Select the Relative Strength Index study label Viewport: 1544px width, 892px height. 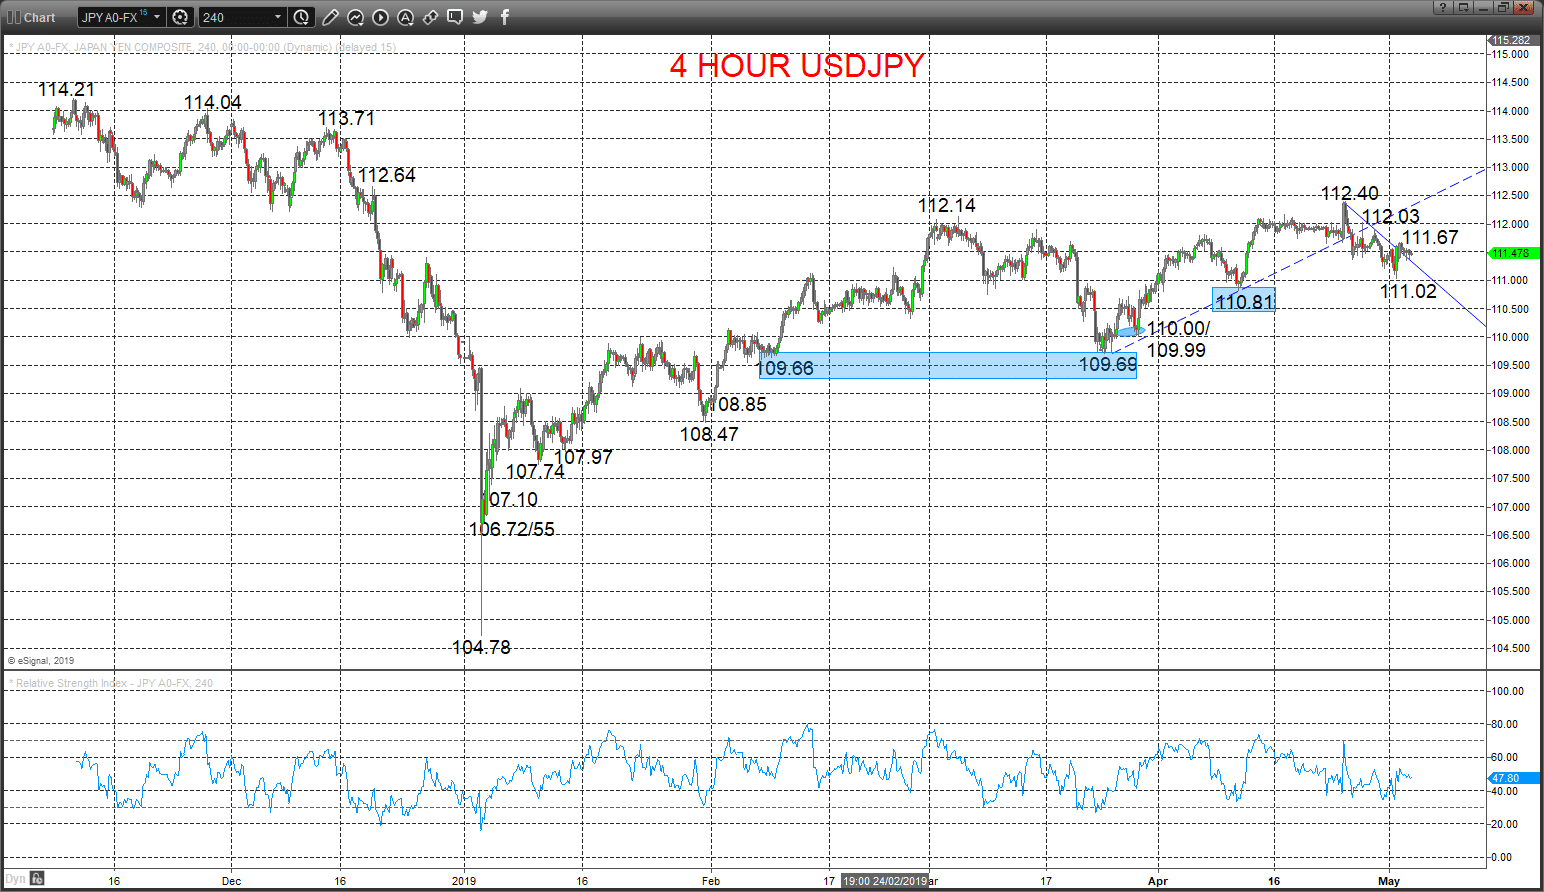point(111,683)
